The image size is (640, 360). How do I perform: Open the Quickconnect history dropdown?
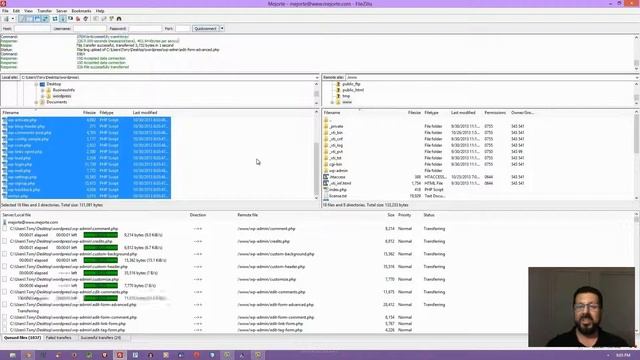[222, 29]
